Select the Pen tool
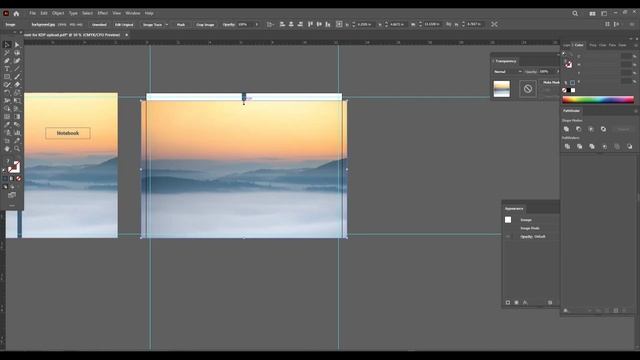The width and height of the screenshot is (640, 360). click(x=7, y=60)
